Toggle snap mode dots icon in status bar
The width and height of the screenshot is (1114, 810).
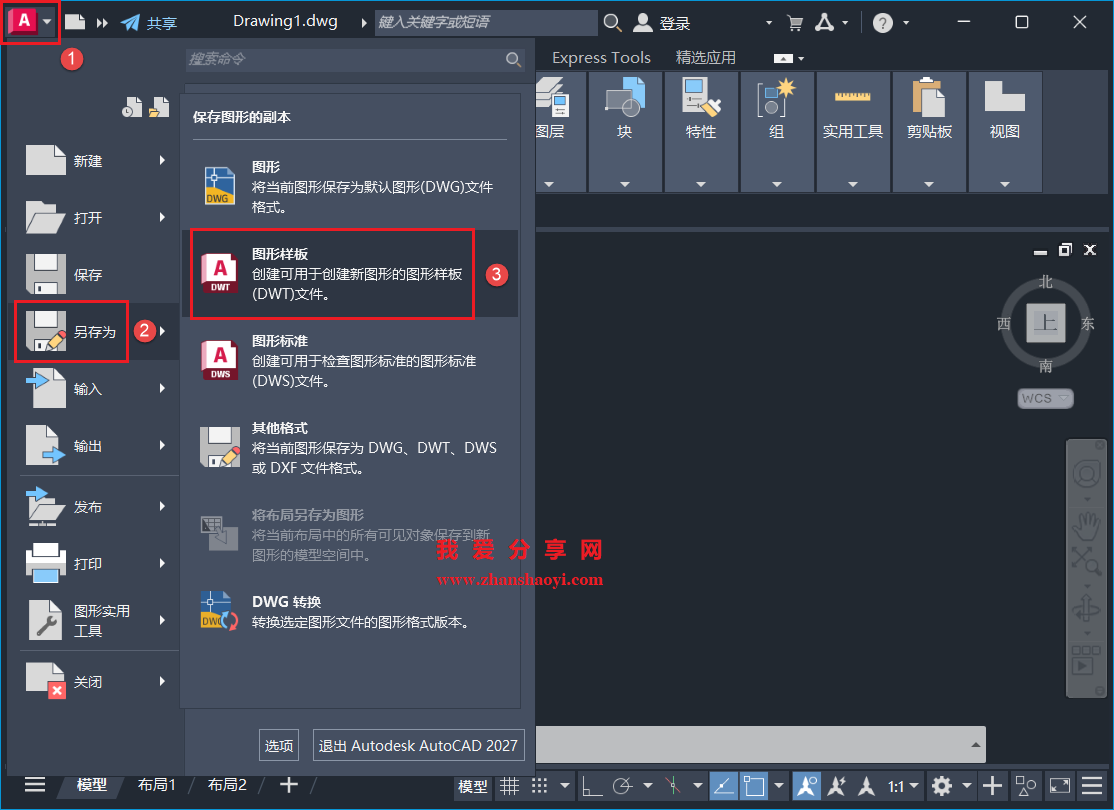click(x=540, y=786)
